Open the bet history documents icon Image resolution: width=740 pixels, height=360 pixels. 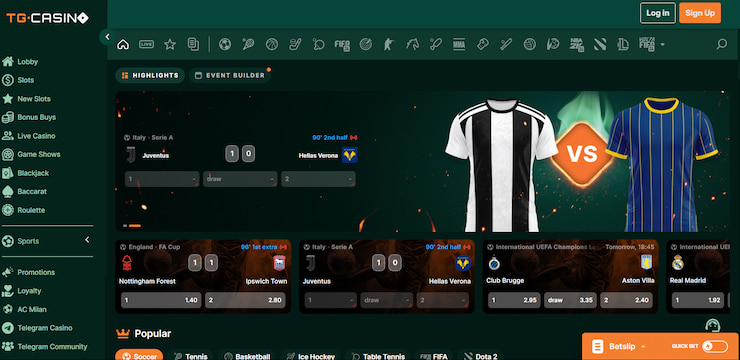coord(193,44)
